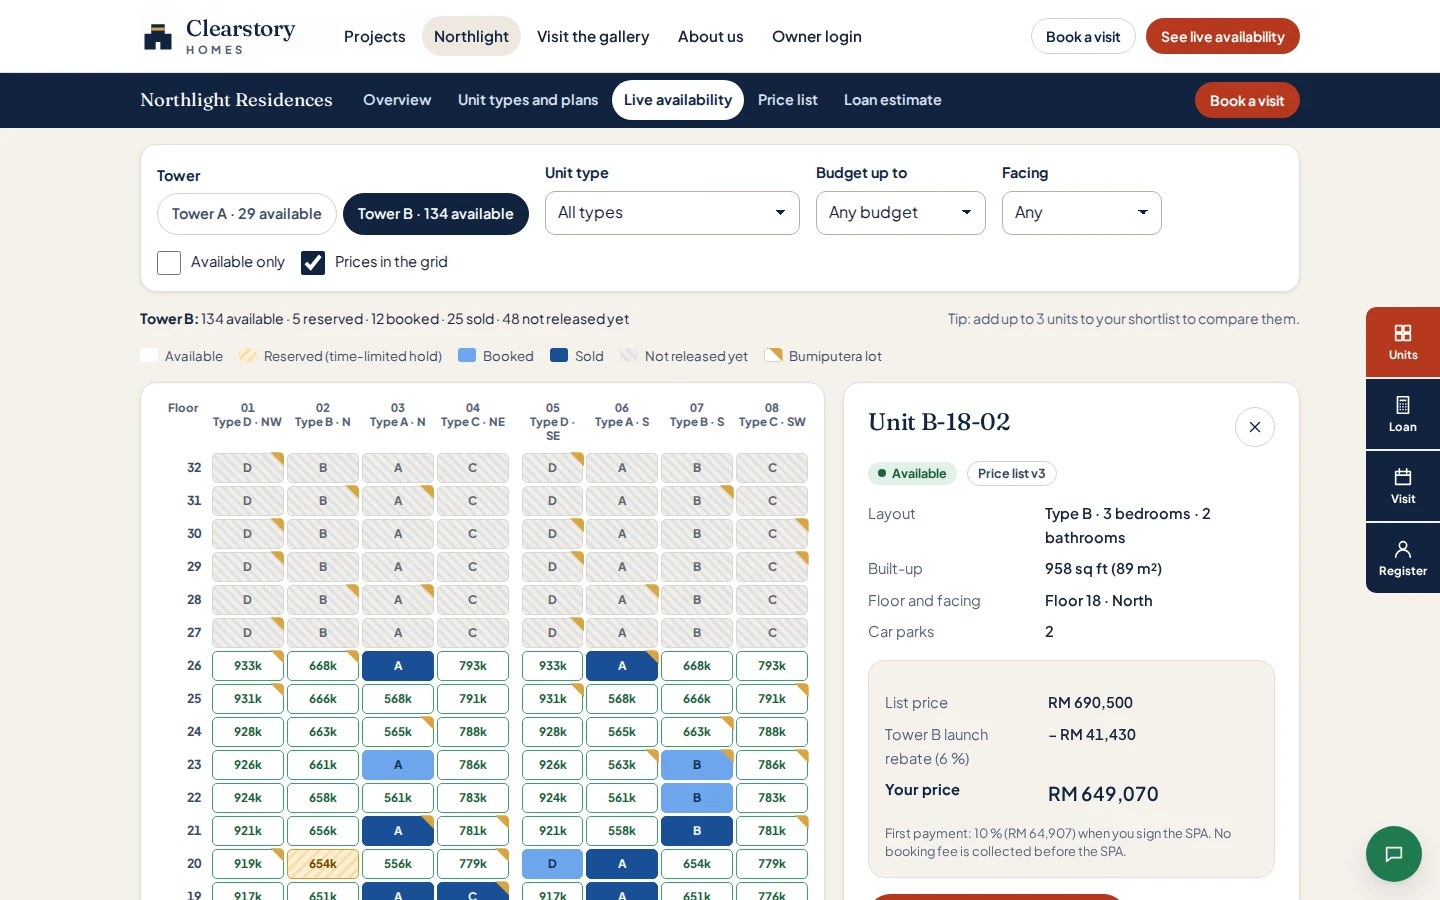Viewport: 1440px width, 900px height.
Task: Switch to the Price list tab
Action: (x=788, y=100)
